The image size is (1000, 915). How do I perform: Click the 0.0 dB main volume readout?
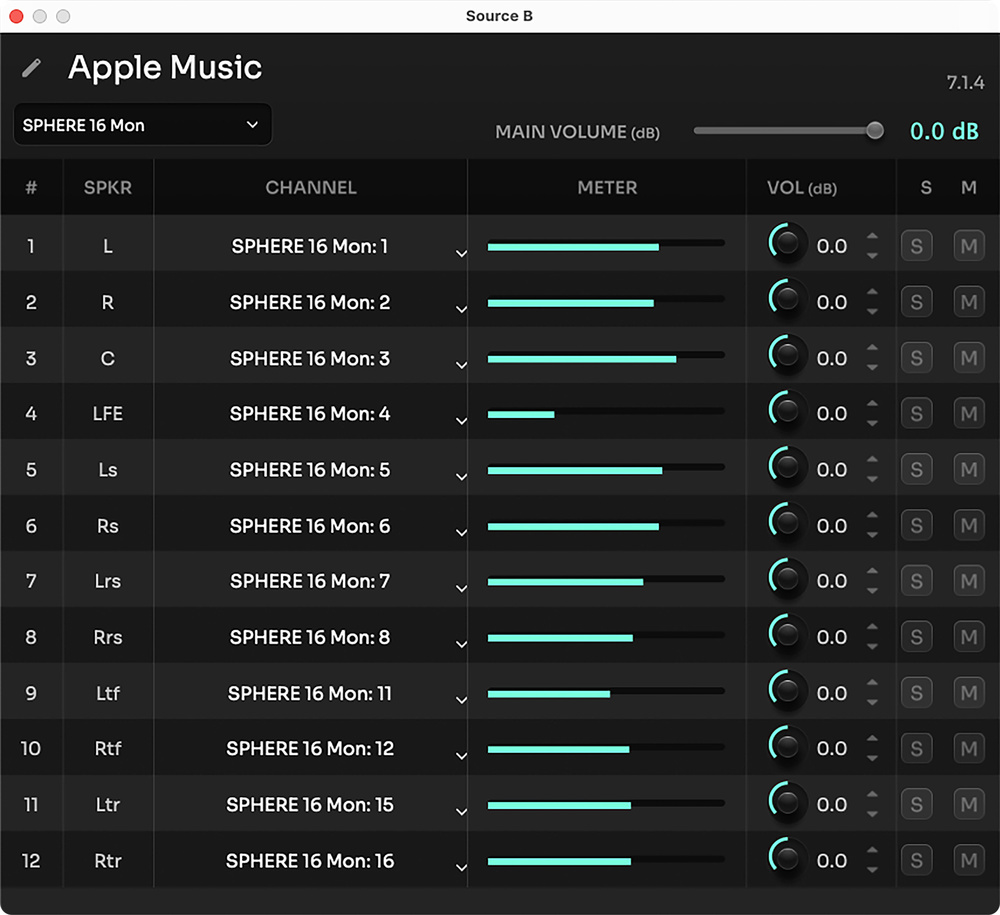943,131
